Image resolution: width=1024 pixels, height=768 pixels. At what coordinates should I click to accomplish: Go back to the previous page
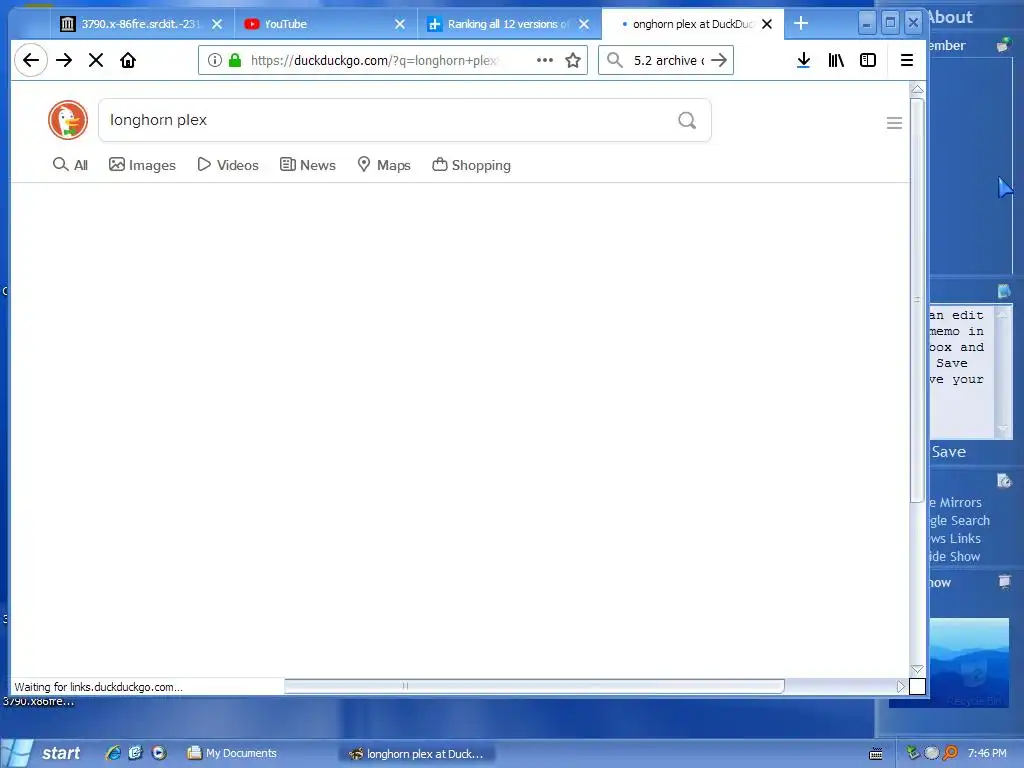click(x=31, y=60)
